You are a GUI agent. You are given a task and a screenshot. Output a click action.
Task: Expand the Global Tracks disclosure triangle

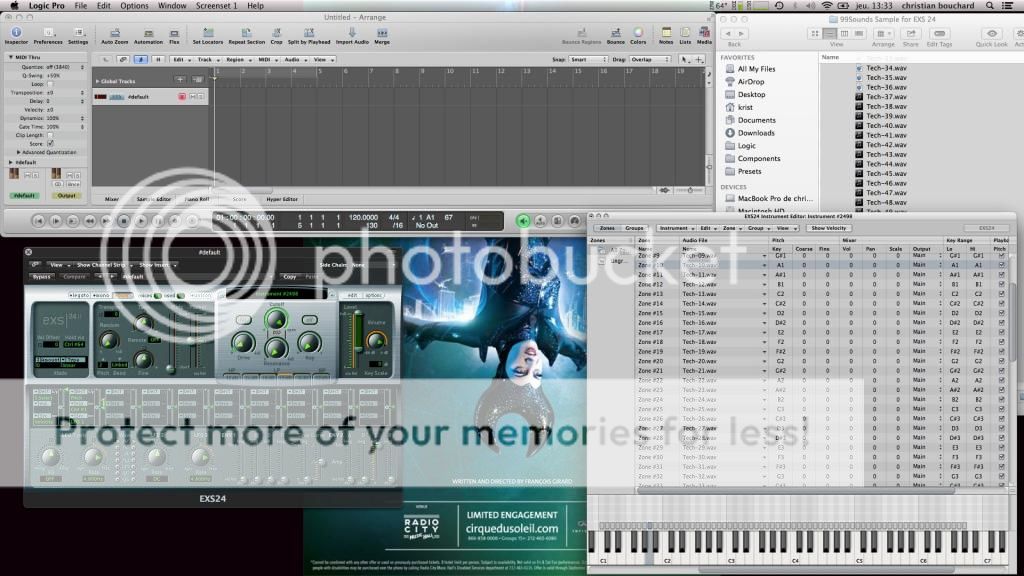(98, 81)
